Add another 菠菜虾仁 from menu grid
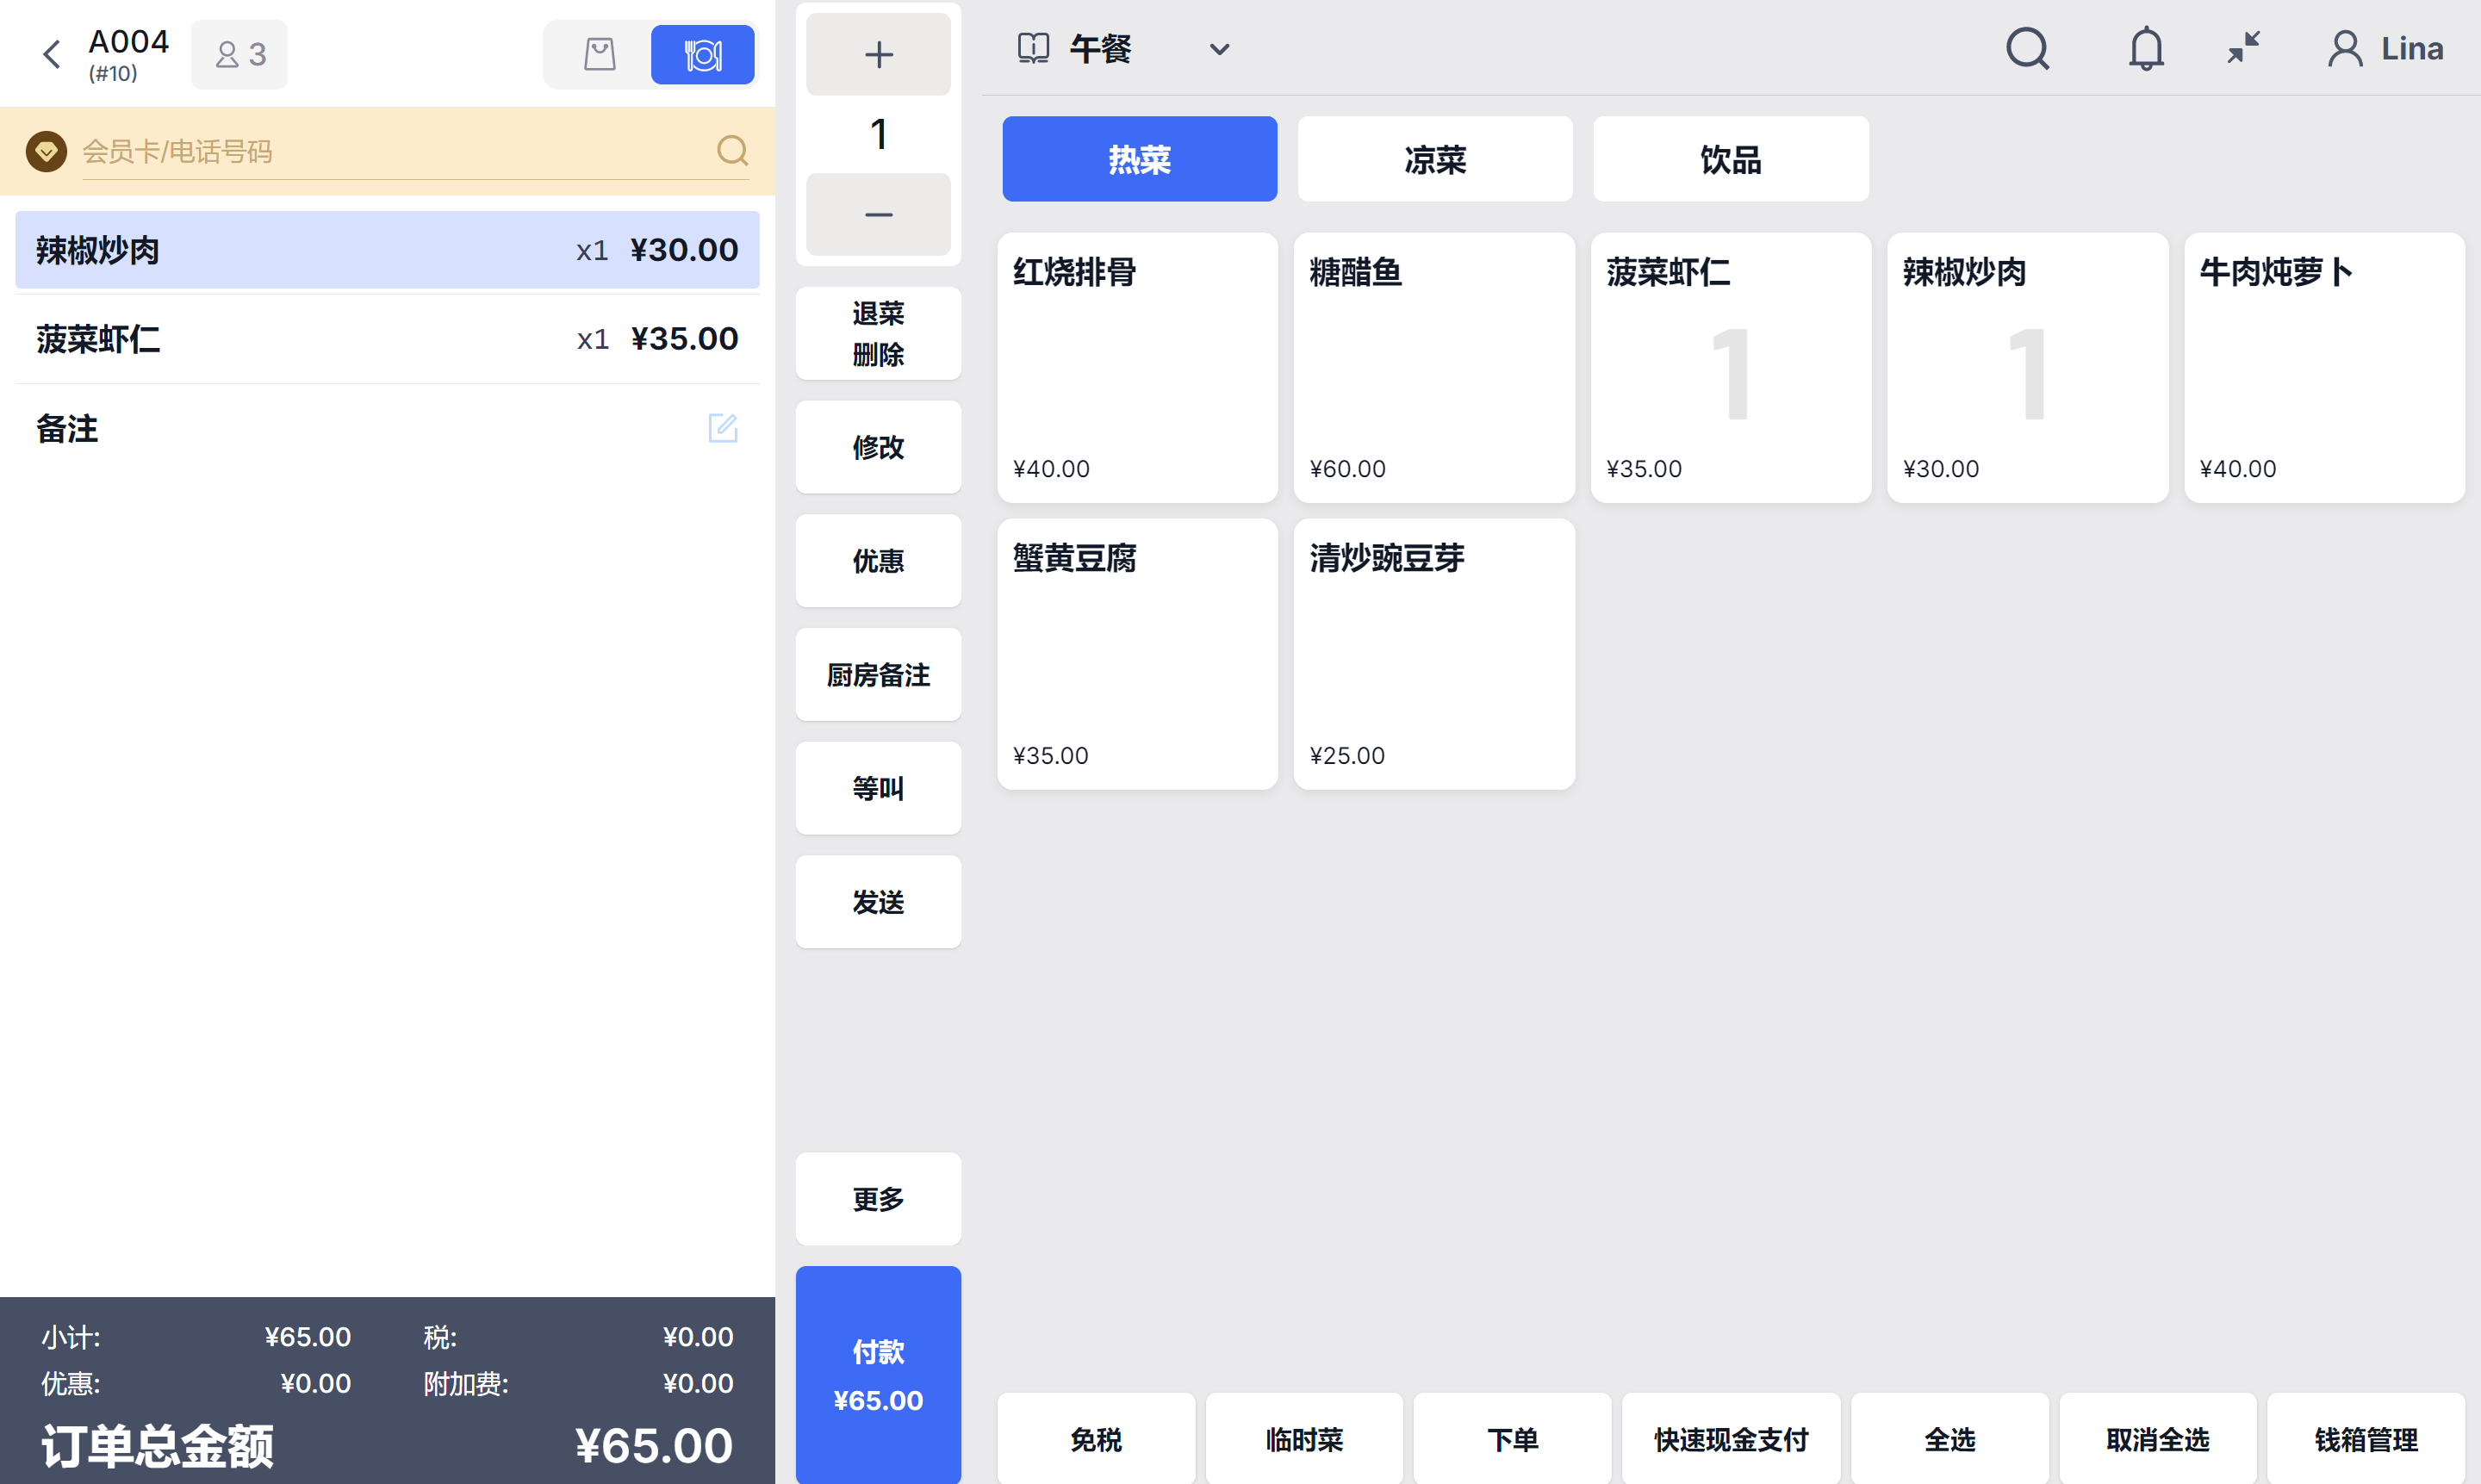Image resolution: width=2481 pixels, height=1484 pixels. 1731,368
